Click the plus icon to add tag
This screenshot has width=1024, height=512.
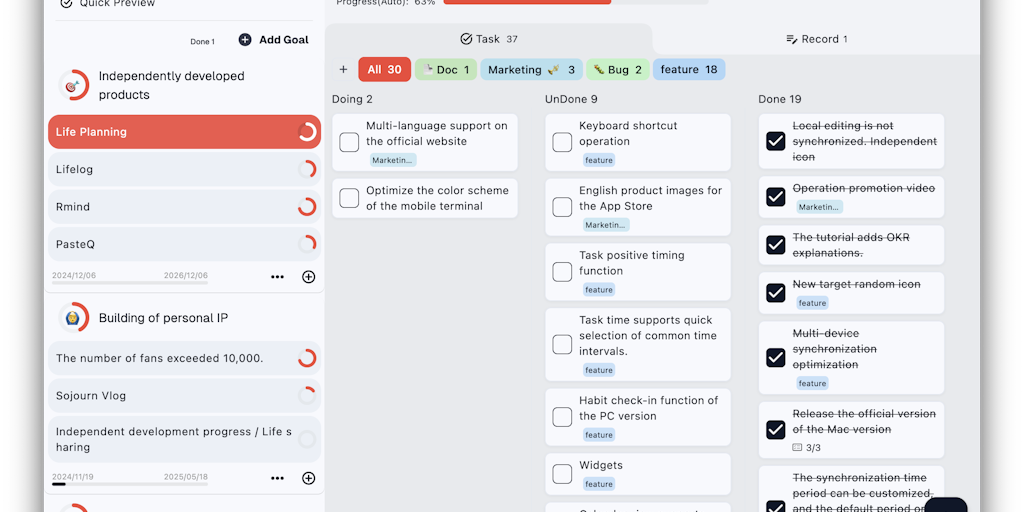pyautogui.click(x=344, y=69)
